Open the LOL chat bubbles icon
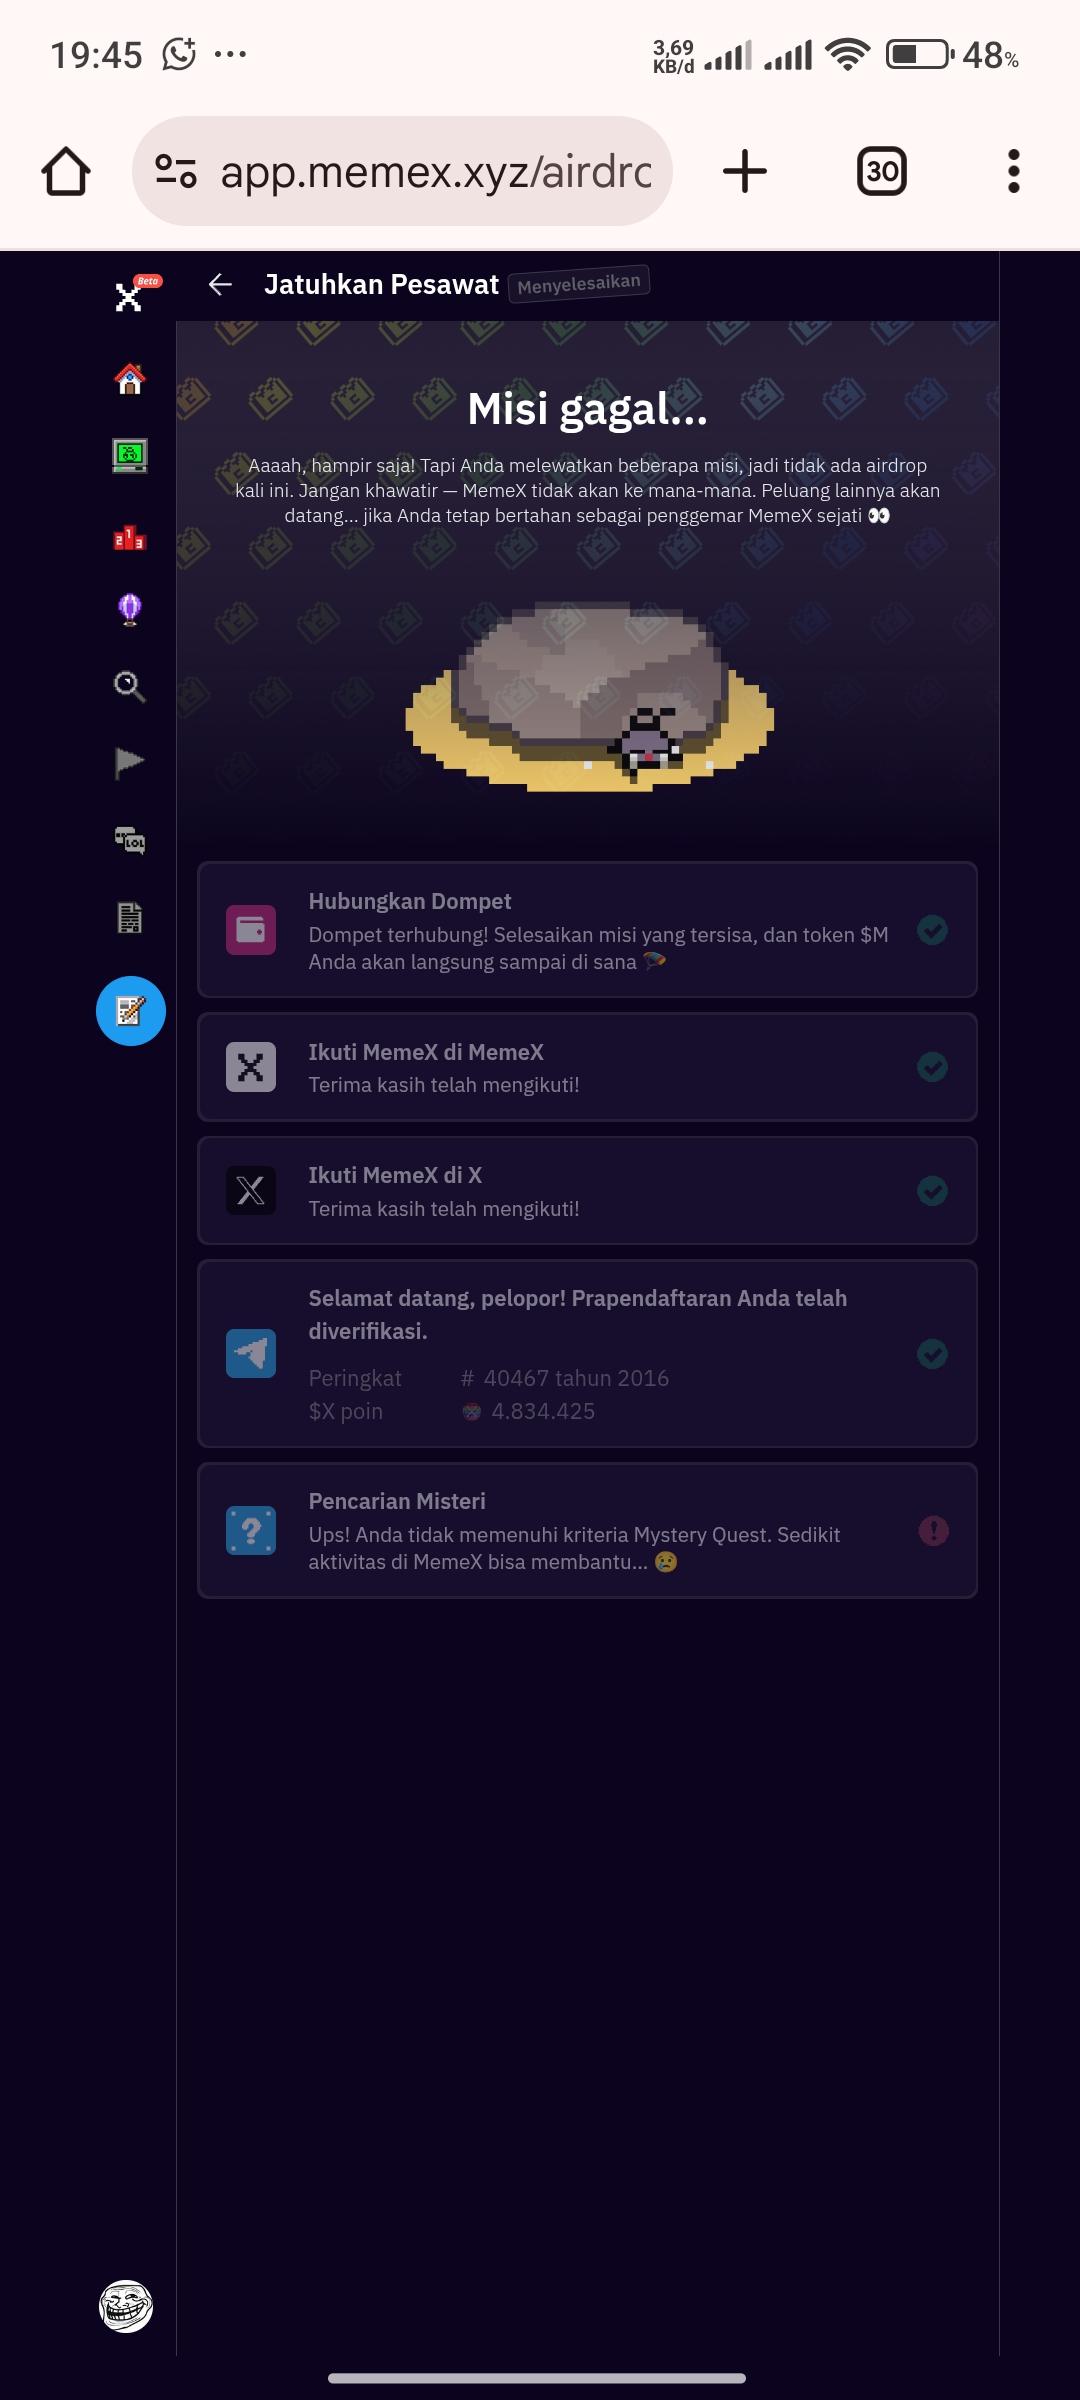 click(130, 840)
